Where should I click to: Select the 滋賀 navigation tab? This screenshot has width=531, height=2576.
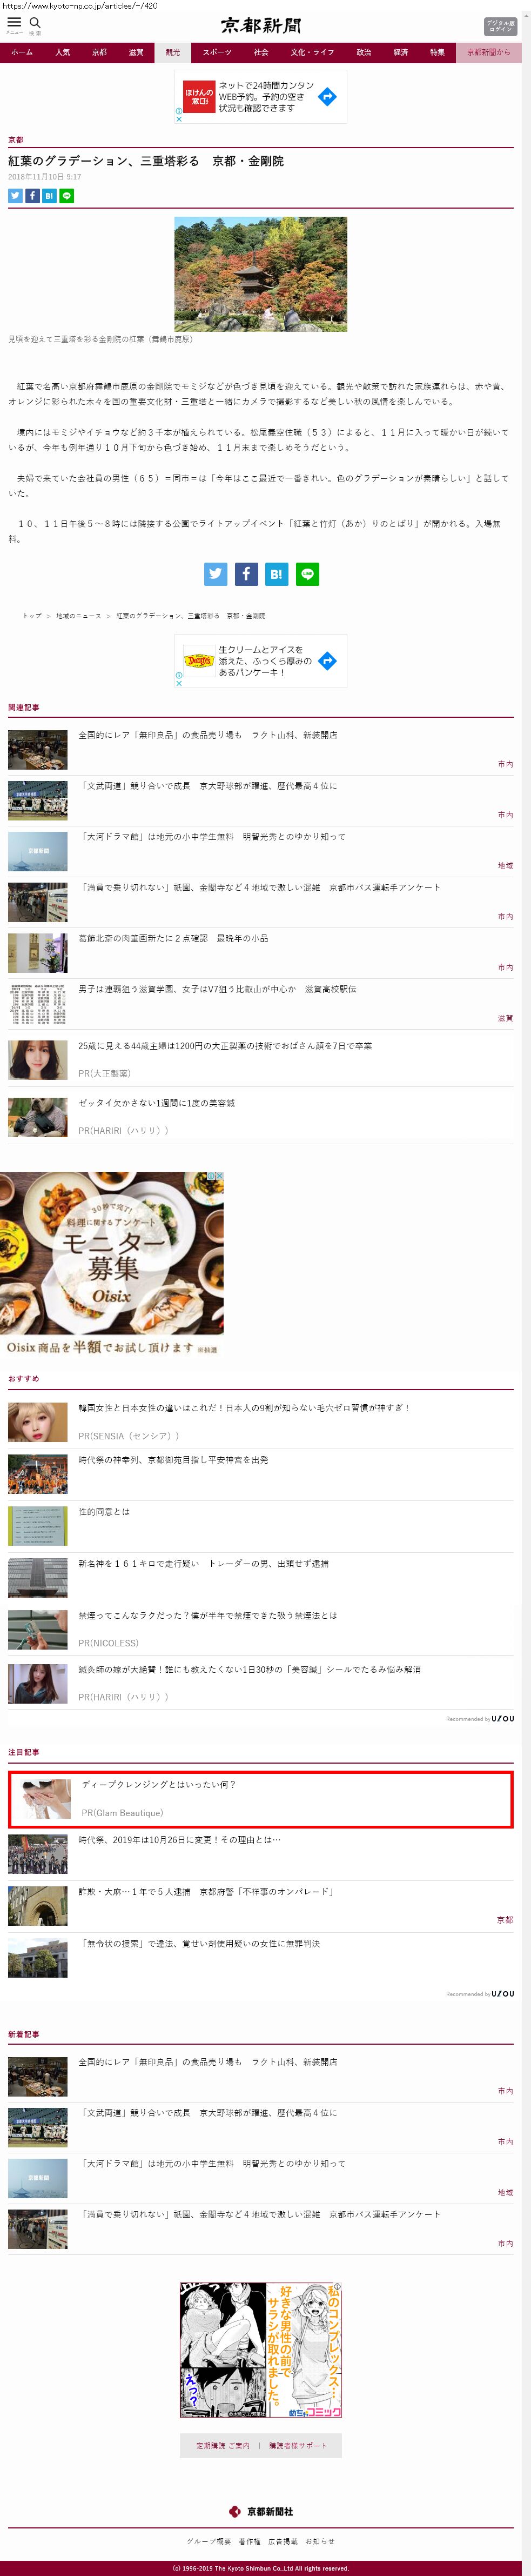(x=135, y=52)
